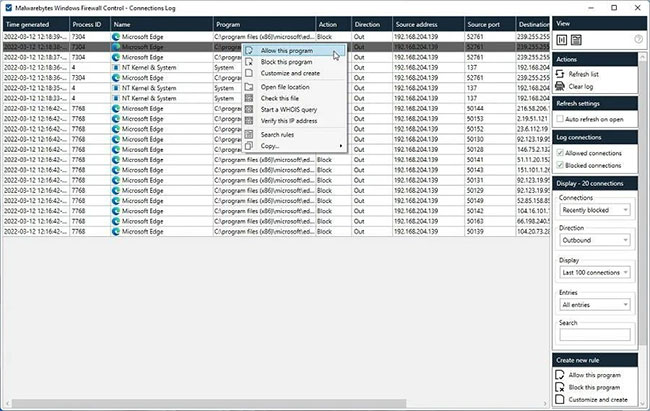Enable Auto refresh on open checkbox
Screen dimensions: 650x411
point(560,119)
